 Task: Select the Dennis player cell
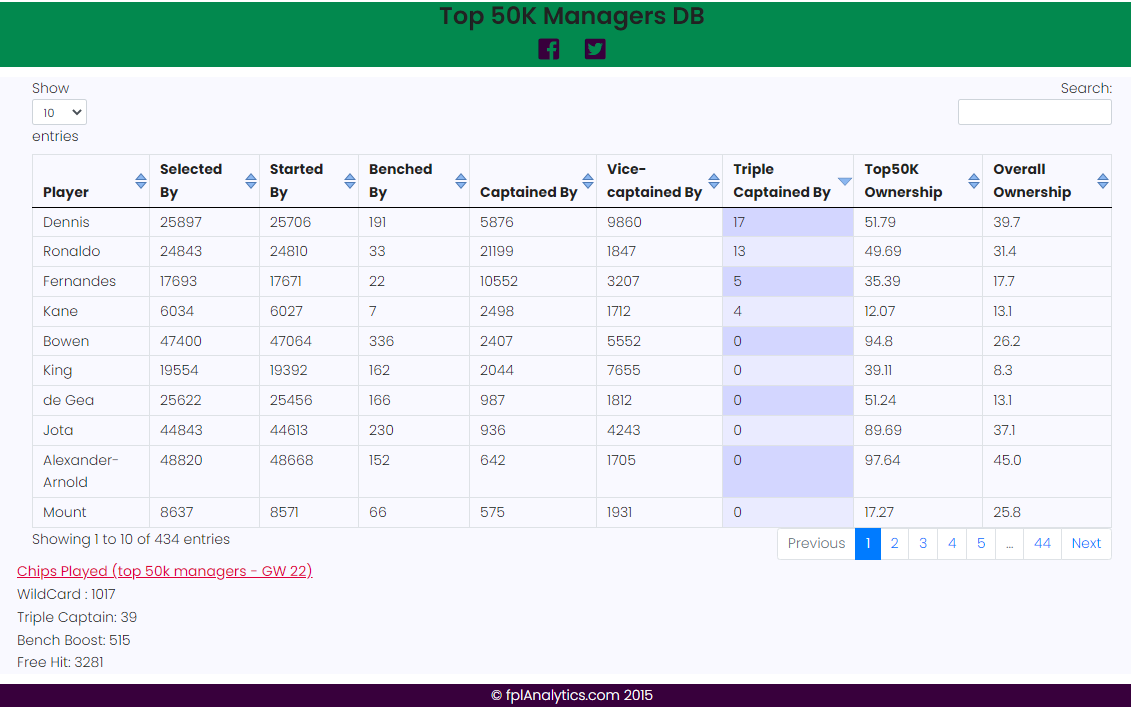point(91,222)
